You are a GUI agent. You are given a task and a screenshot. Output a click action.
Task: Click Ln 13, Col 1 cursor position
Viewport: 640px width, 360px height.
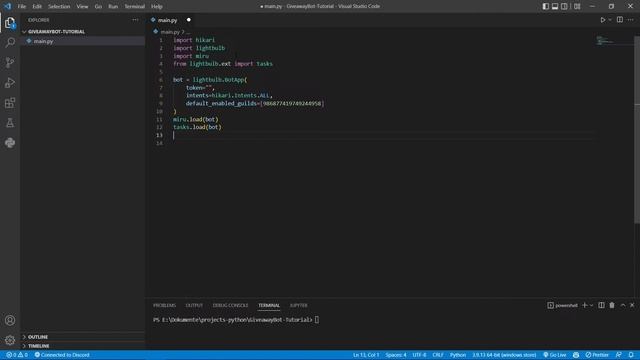(x=366, y=355)
